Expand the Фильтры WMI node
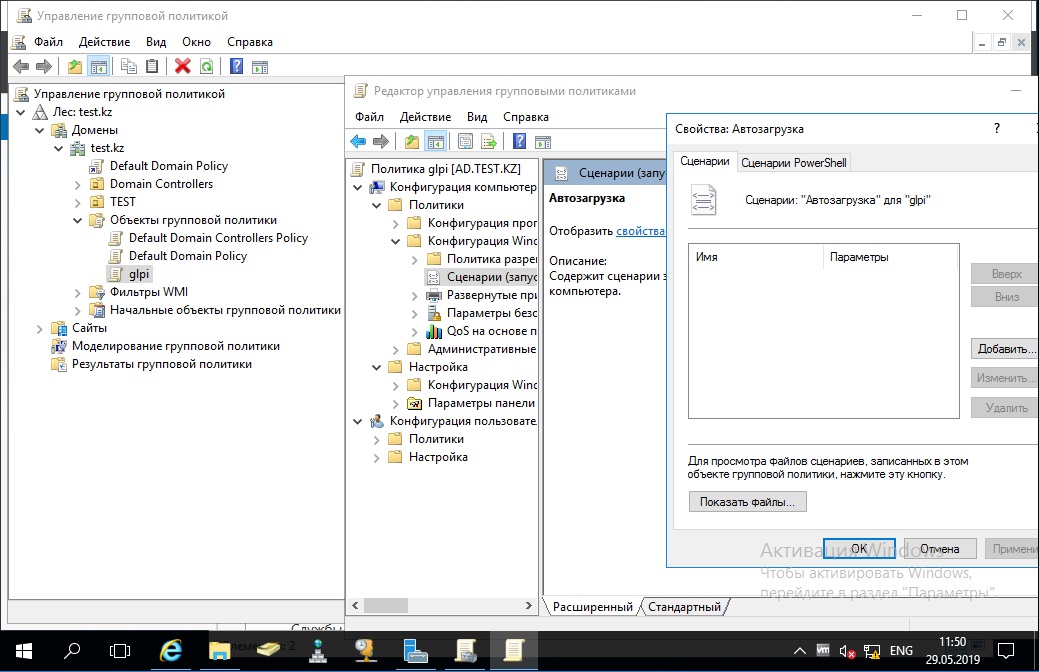Viewport: 1039px width, 672px height. 78,292
